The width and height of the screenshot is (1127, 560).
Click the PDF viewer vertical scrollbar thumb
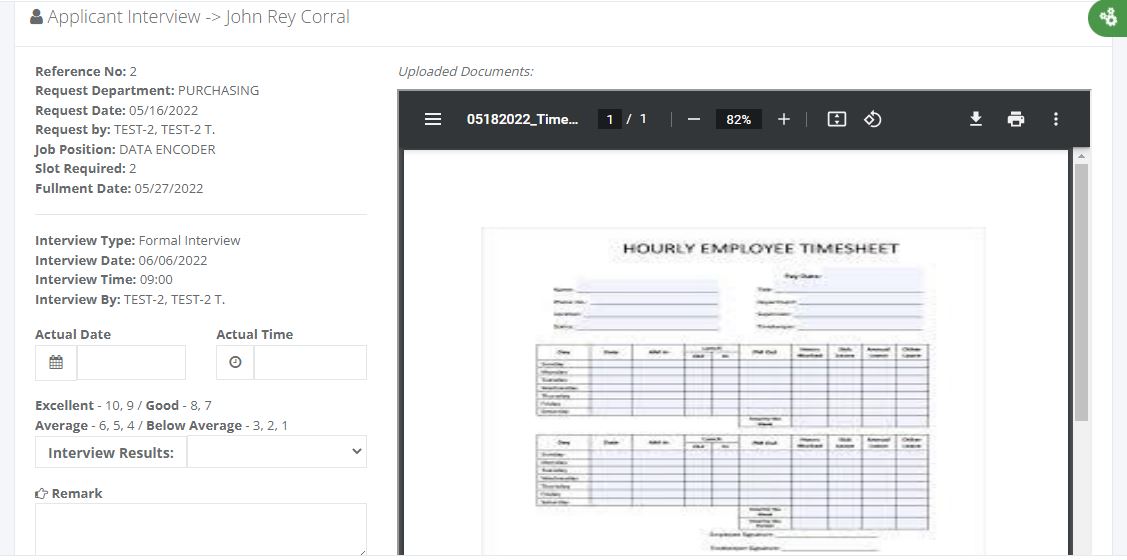click(1081, 292)
